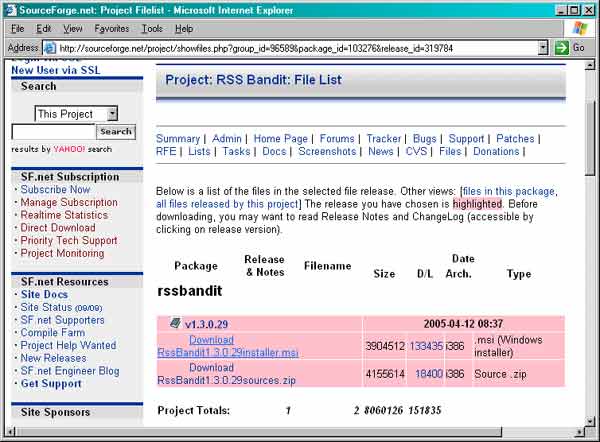The width and height of the screenshot is (600, 442).
Task: Click the release notes icon beside v1.3.0.29
Action: click(175, 323)
